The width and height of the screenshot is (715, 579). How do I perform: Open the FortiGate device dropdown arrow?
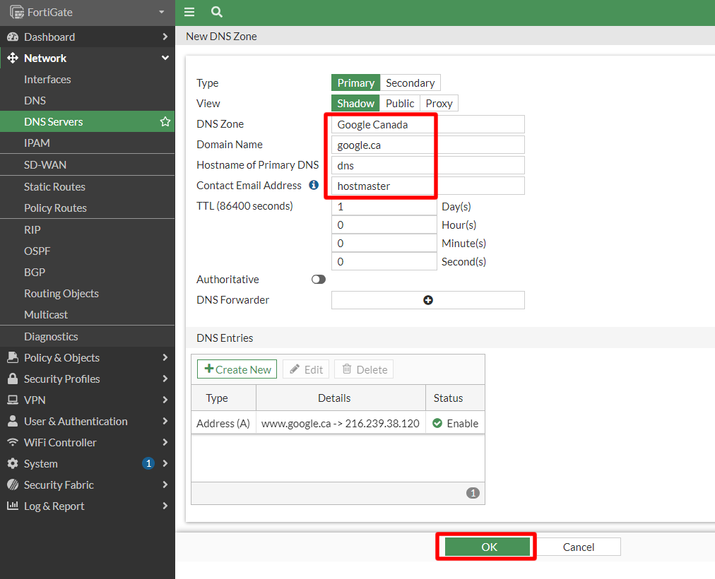pyautogui.click(x=161, y=12)
